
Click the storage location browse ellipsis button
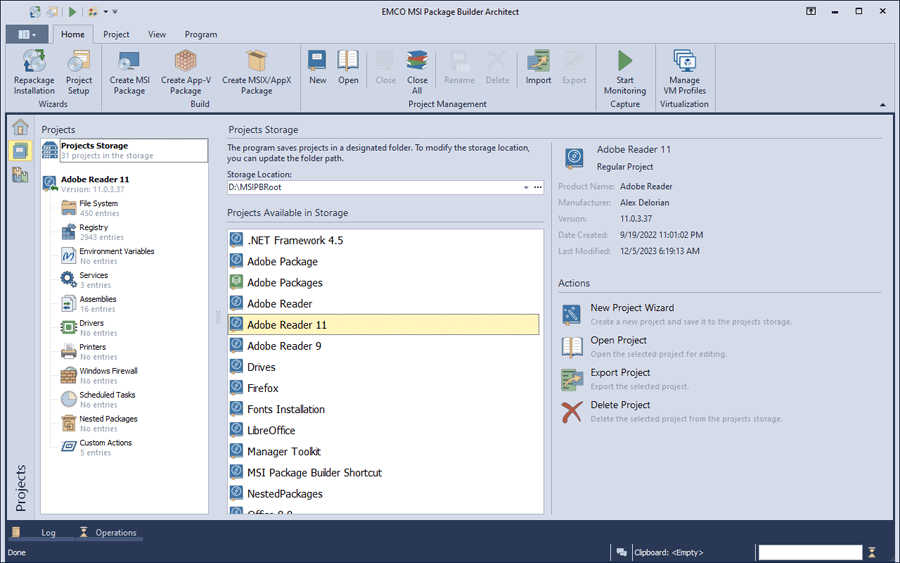point(538,187)
